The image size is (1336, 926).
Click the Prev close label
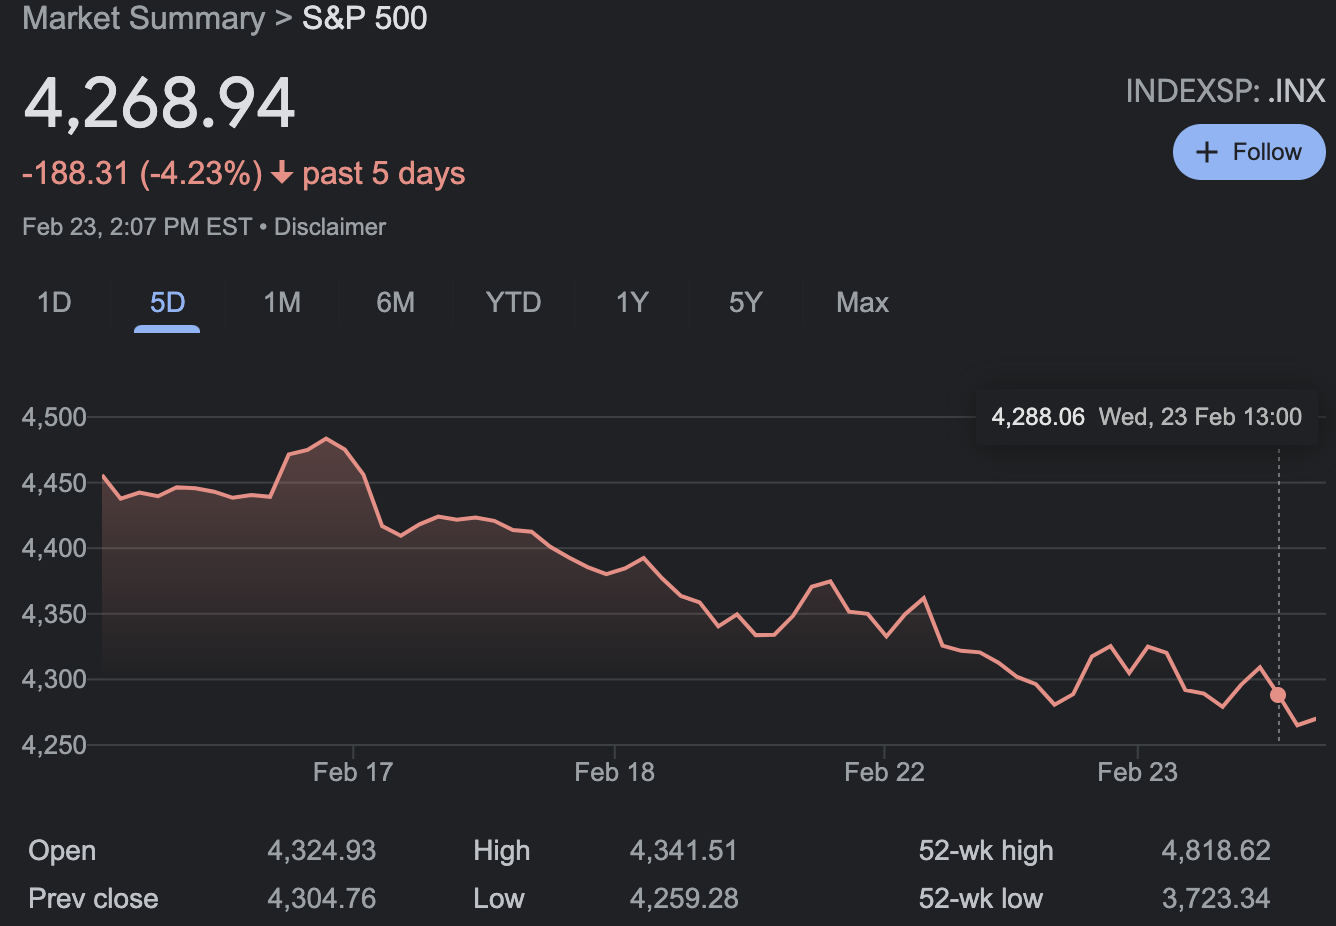93,898
